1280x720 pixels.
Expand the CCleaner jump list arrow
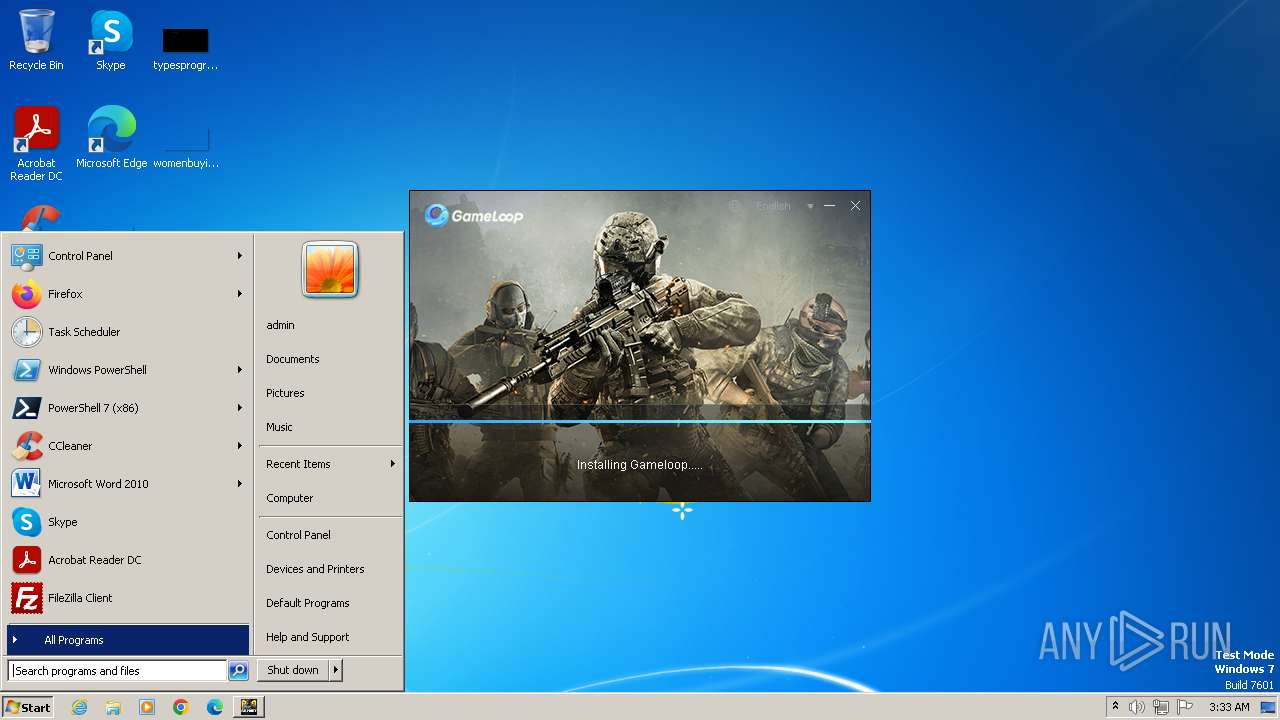(240, 446)
